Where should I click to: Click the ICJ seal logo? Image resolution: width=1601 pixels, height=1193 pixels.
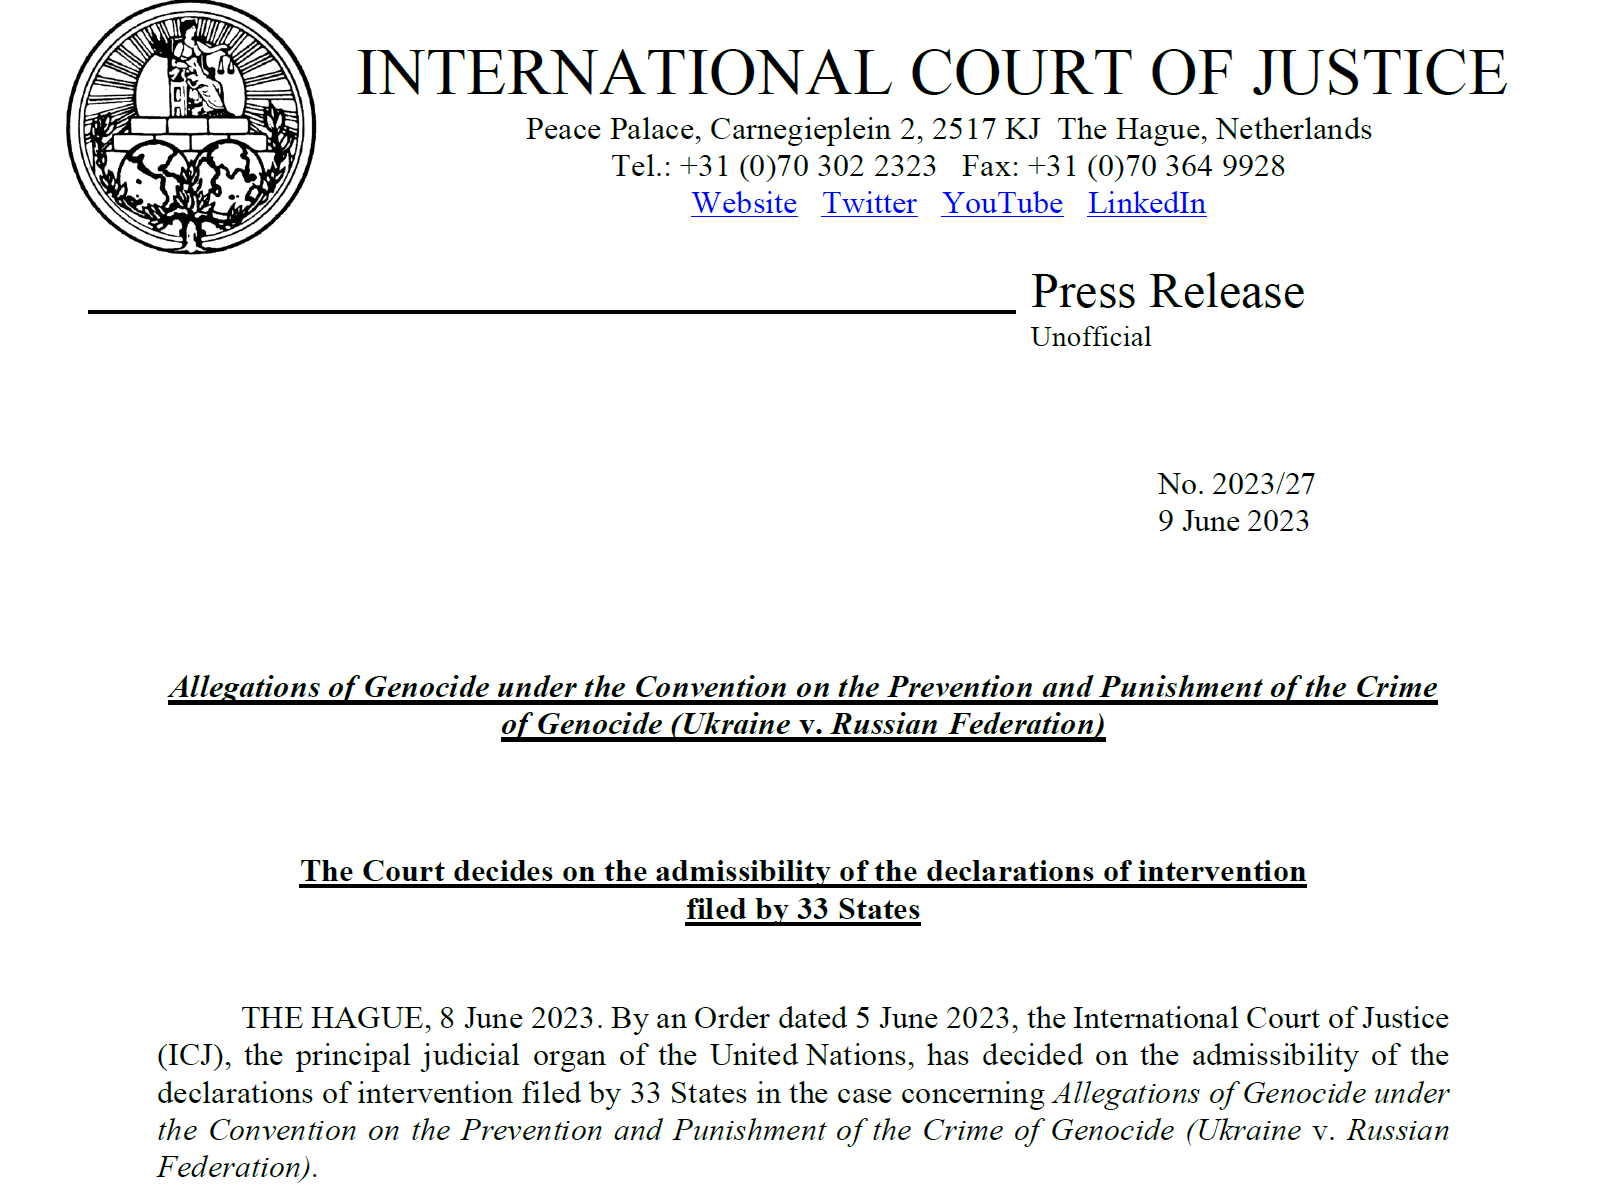coord(191,127)
